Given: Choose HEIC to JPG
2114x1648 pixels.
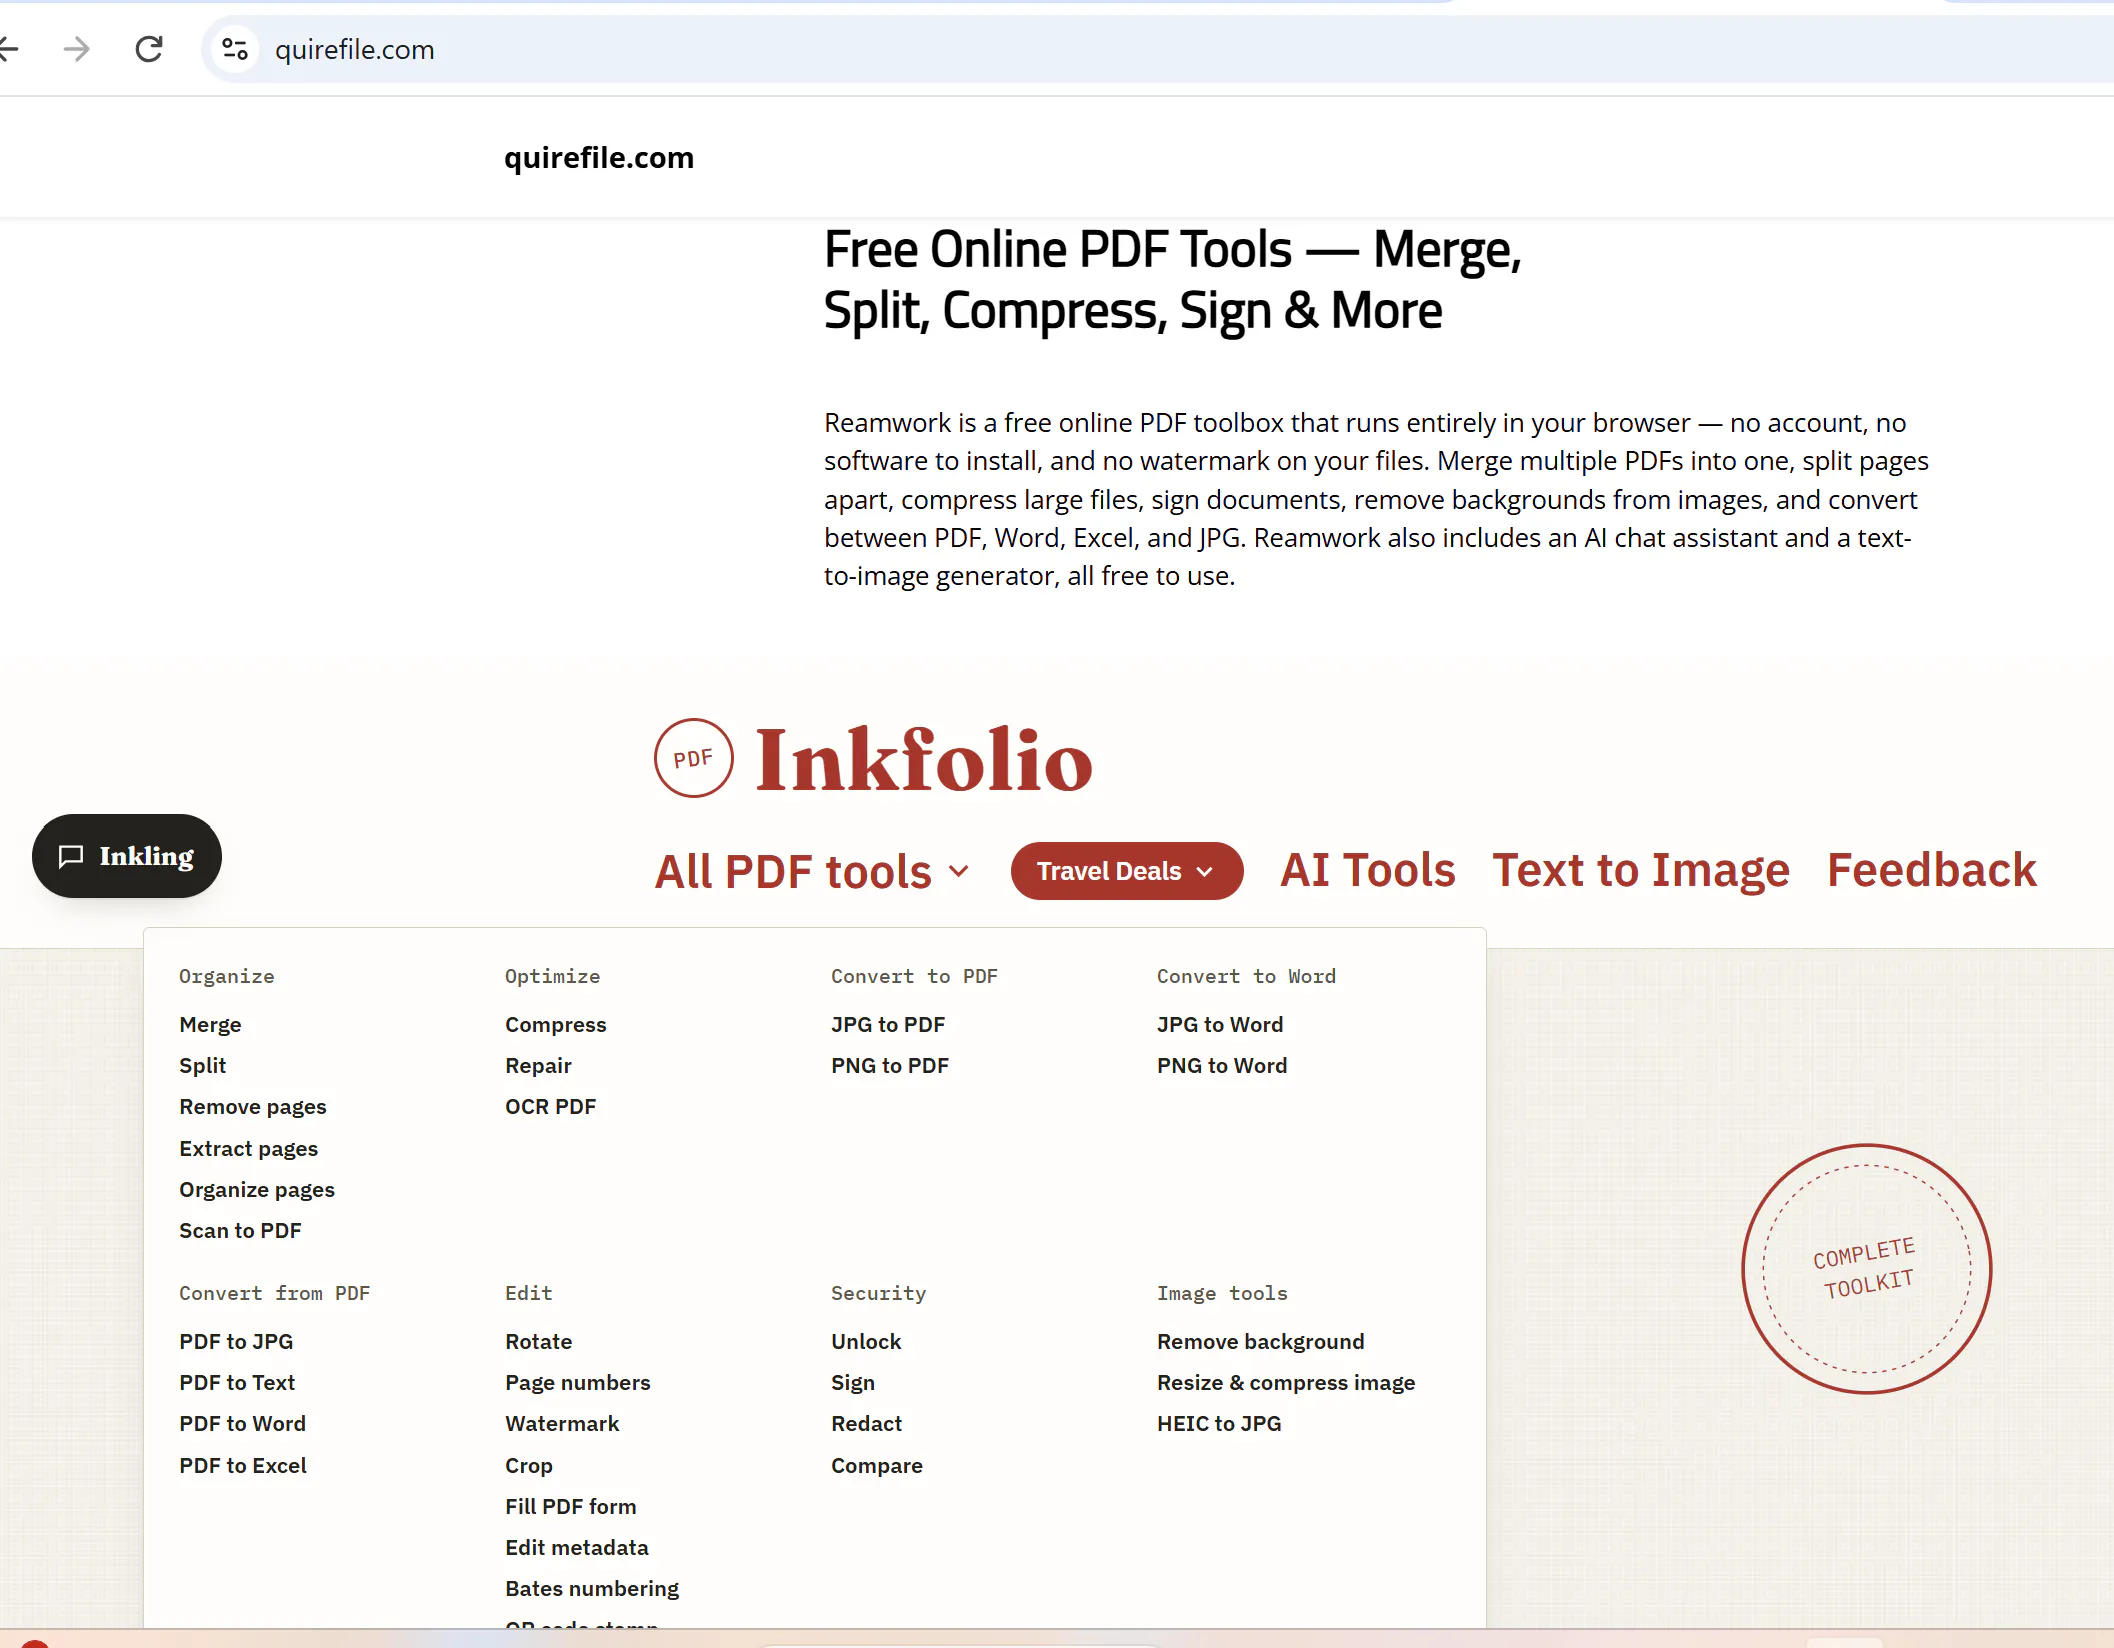Looking at the screenshot, I should click(x=1219, y=1423).
